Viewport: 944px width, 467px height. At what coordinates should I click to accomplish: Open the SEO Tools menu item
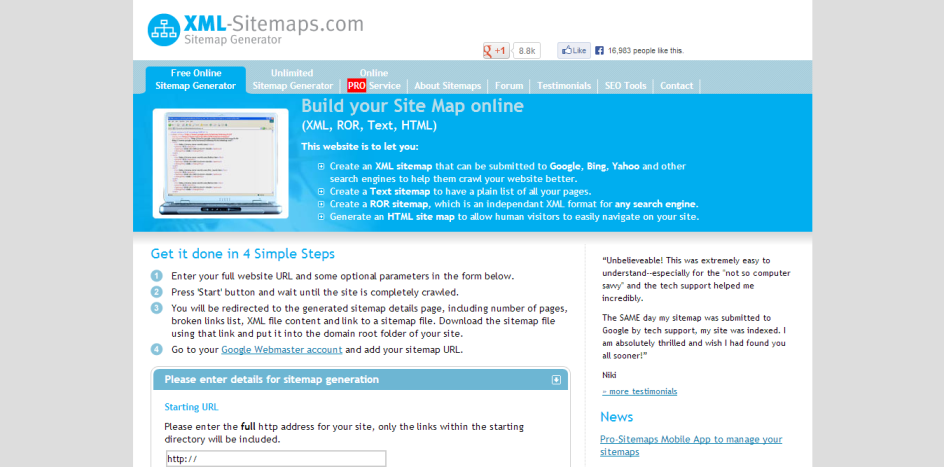(626, 85)
